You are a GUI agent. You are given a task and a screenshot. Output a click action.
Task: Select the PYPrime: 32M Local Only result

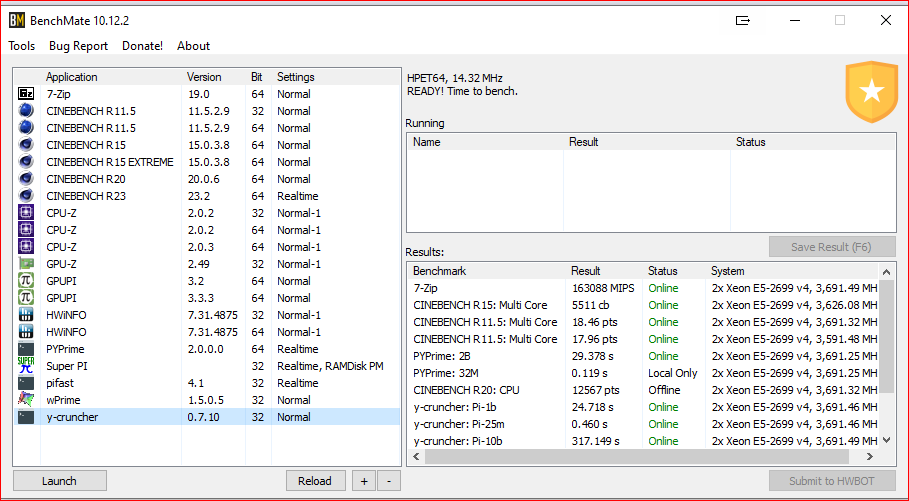tap(643, 373)
